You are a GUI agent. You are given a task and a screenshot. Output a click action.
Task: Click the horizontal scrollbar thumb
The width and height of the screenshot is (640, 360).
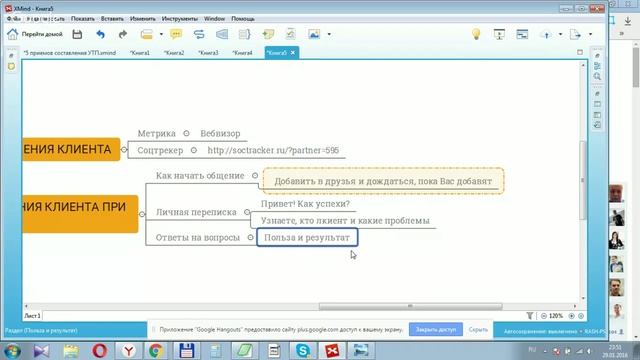tap(410, 306)
